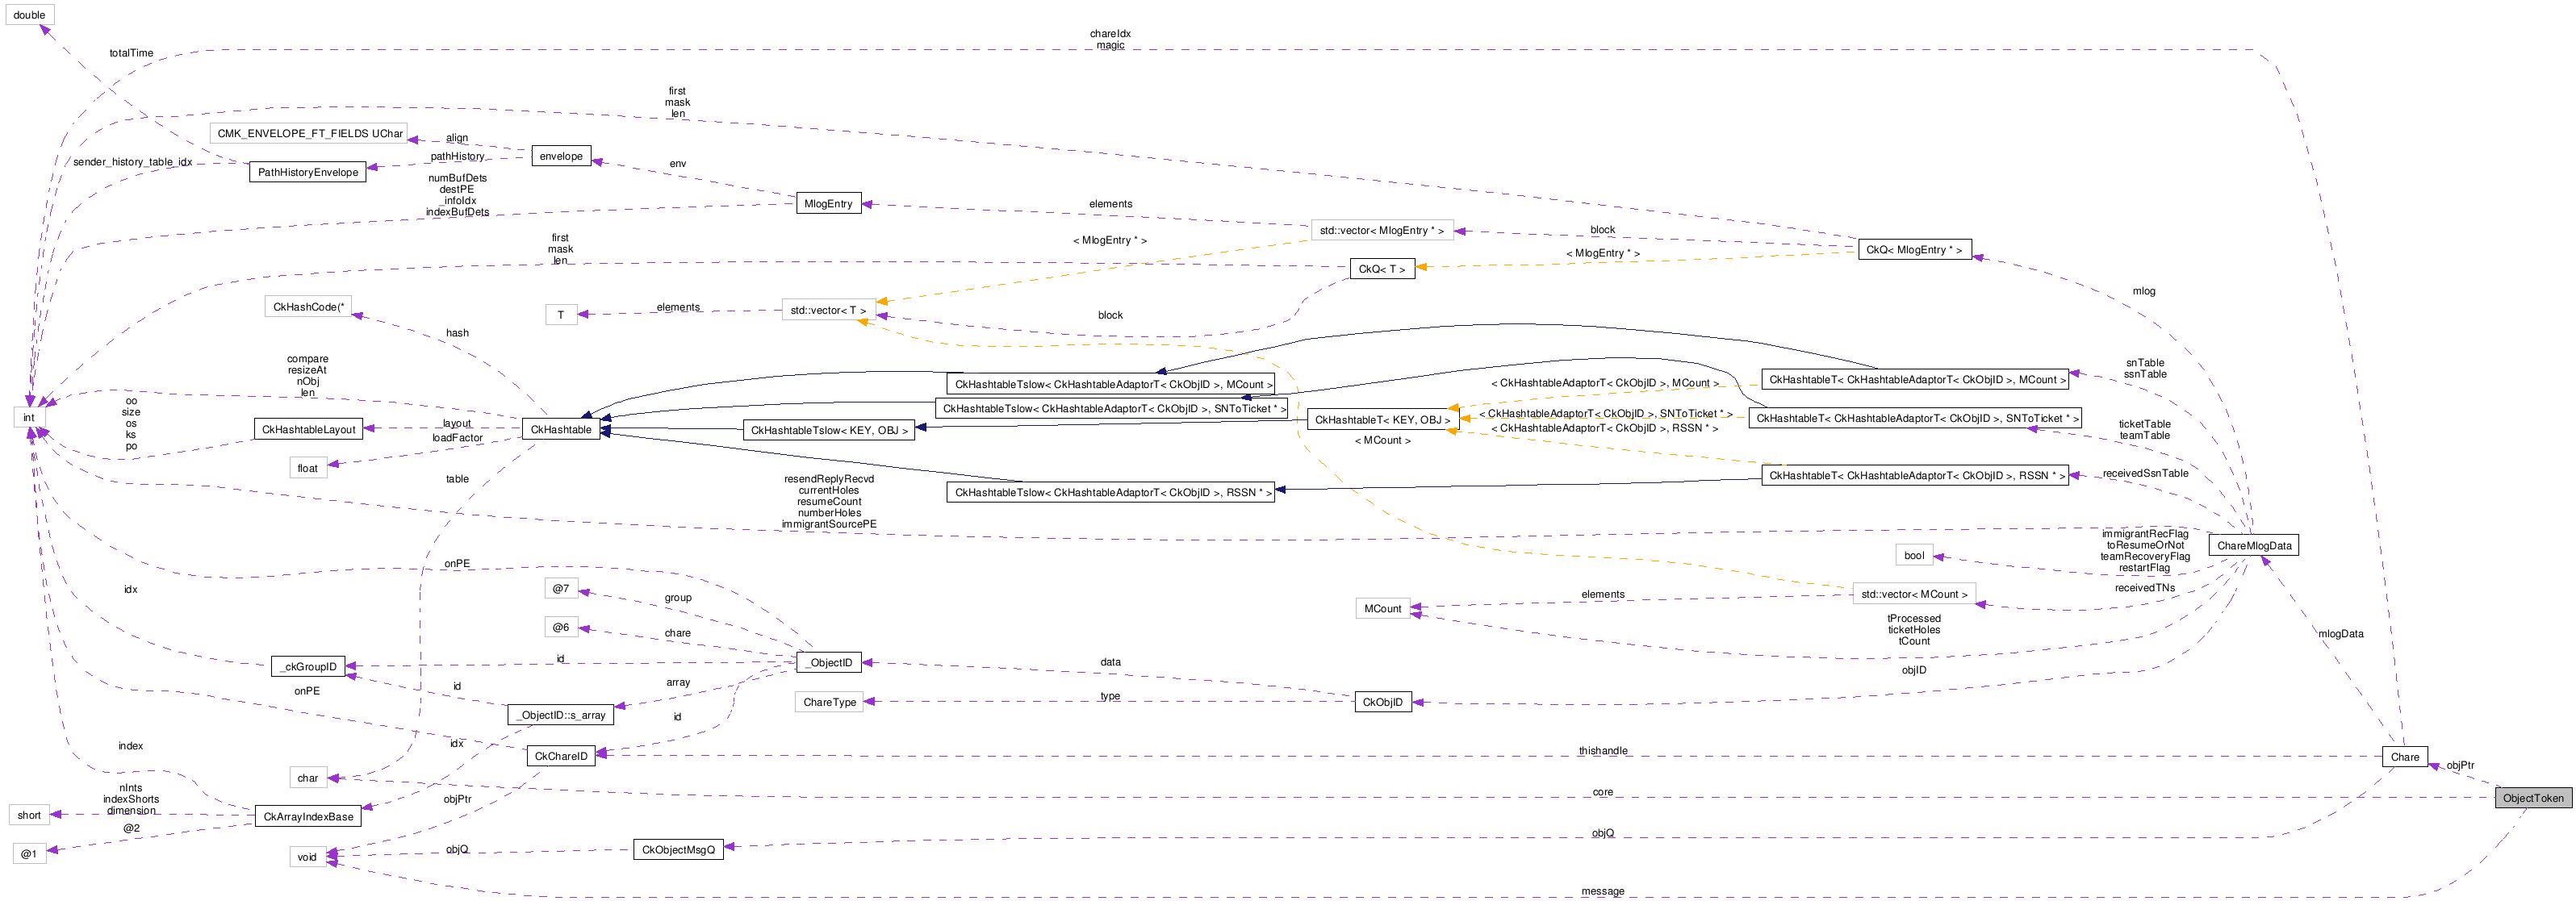Click the CkObjectMsgQ node

tap(678, 850)
